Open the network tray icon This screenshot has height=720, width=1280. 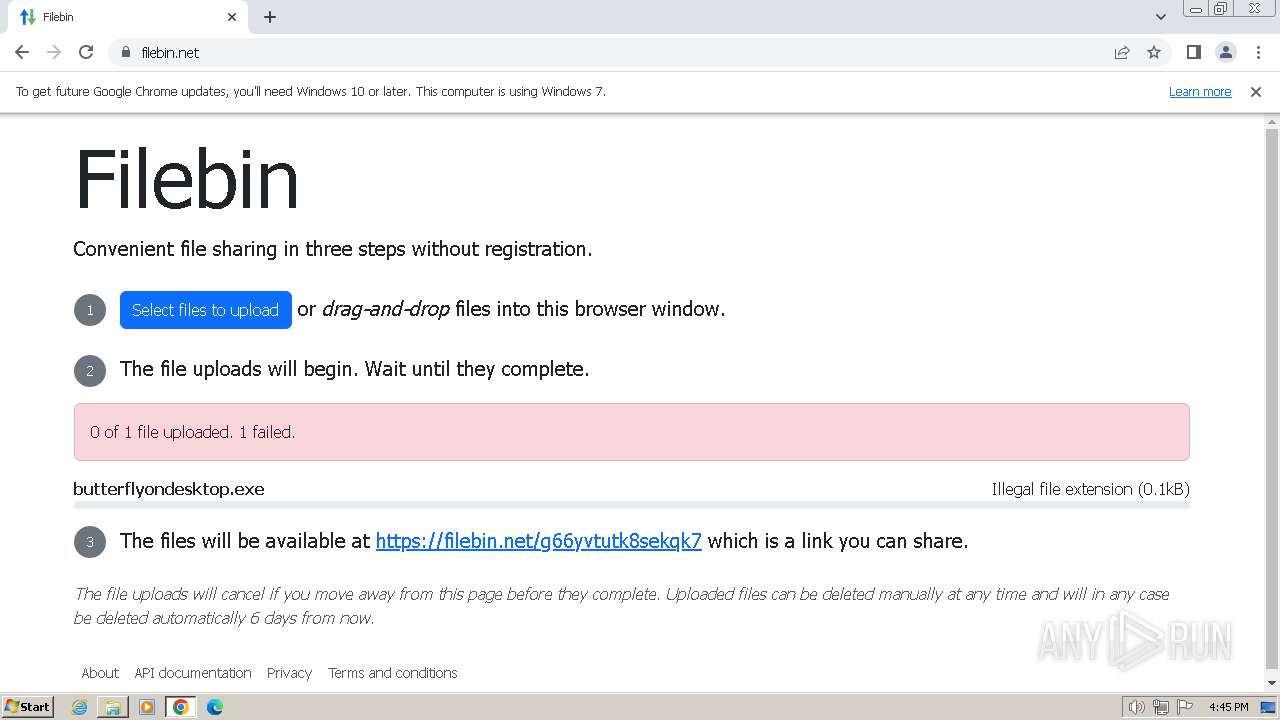pos(1161,707)
